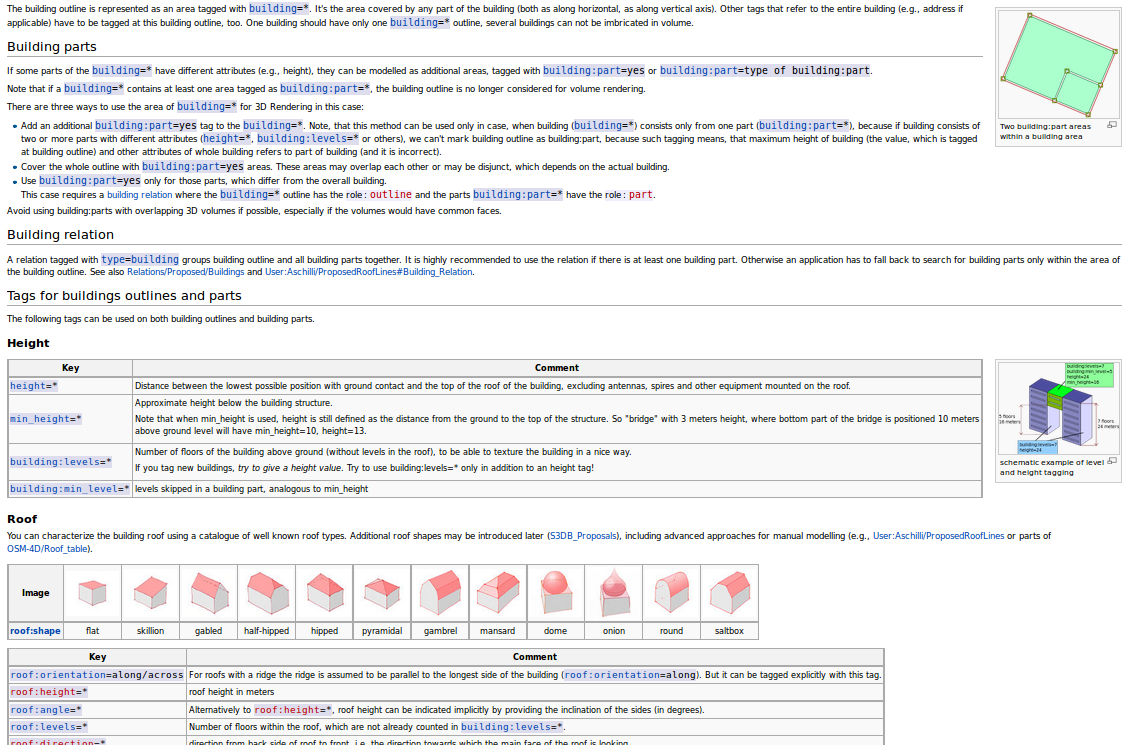Viewport: 1137px width, 745px height.
Task: Follow the Relations/Proposed/Buildings link
Action: [x=185, y=272]
